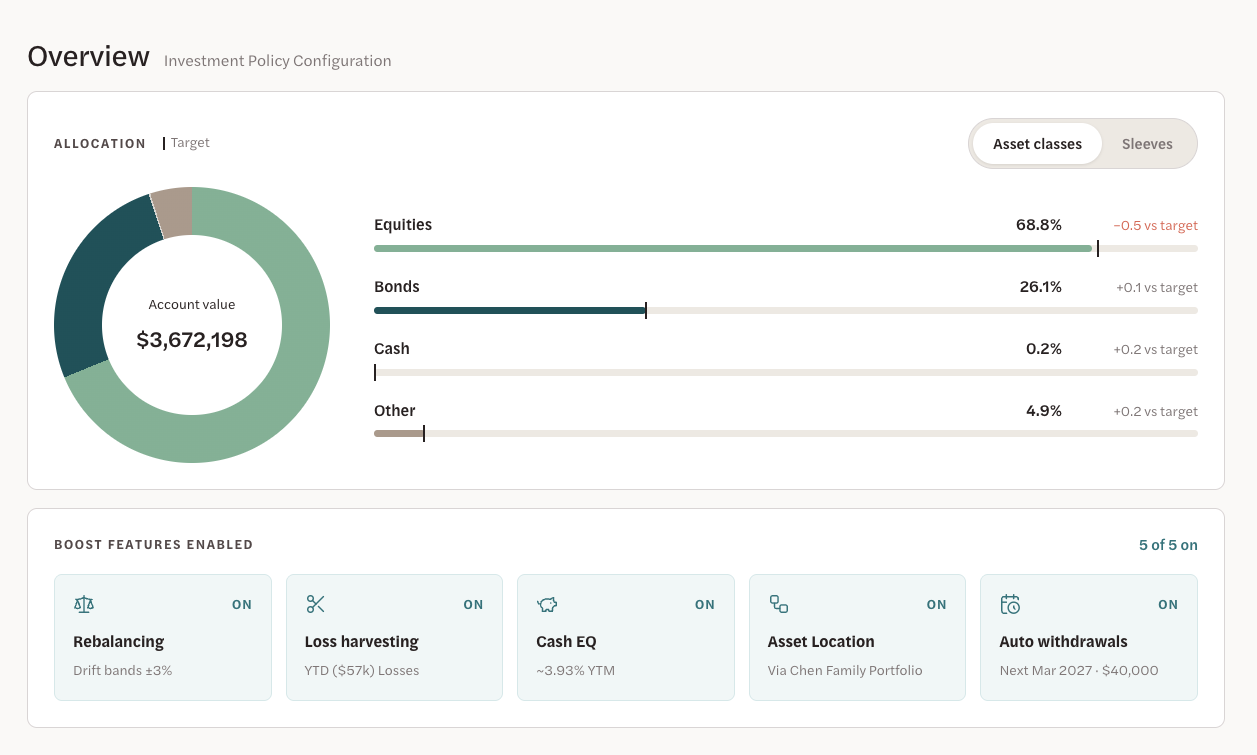Image resolution: width=1257 pixels, height=755 pixels.
Task: Click Next Mar 2027 · $40,000 text
Action: (x=1079, y=671)
